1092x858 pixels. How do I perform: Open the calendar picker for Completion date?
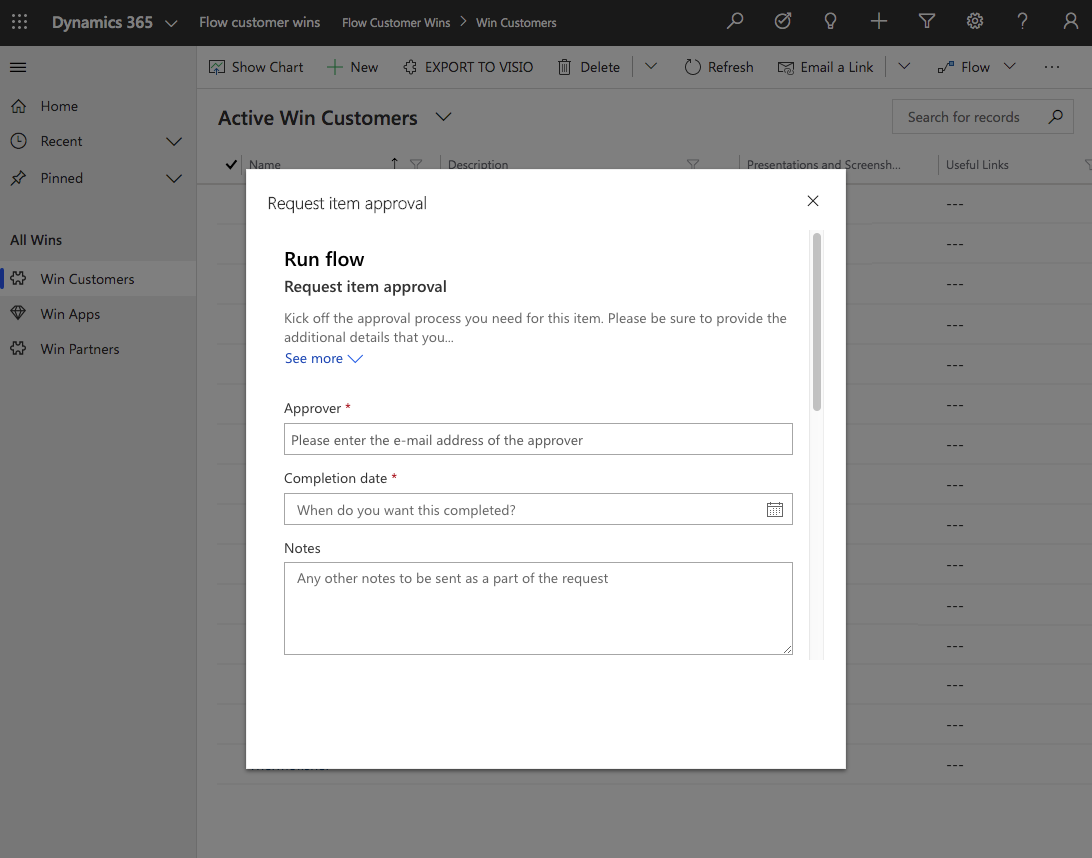click(x=774, y=509)
